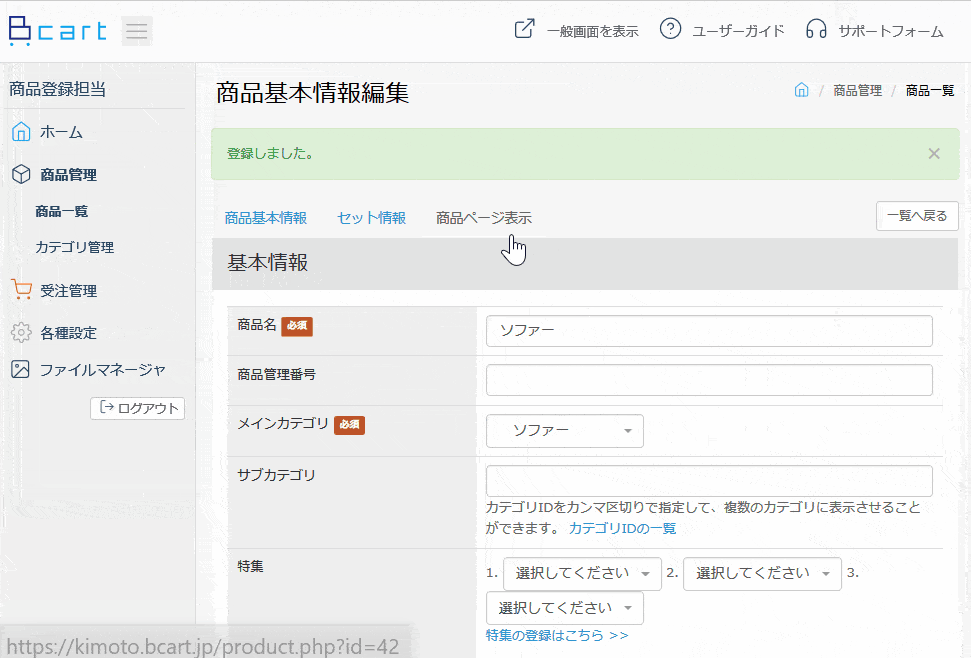
Task: Click the breadcrumb home icon
Action: pyautogui.click(x=801, y=90)
